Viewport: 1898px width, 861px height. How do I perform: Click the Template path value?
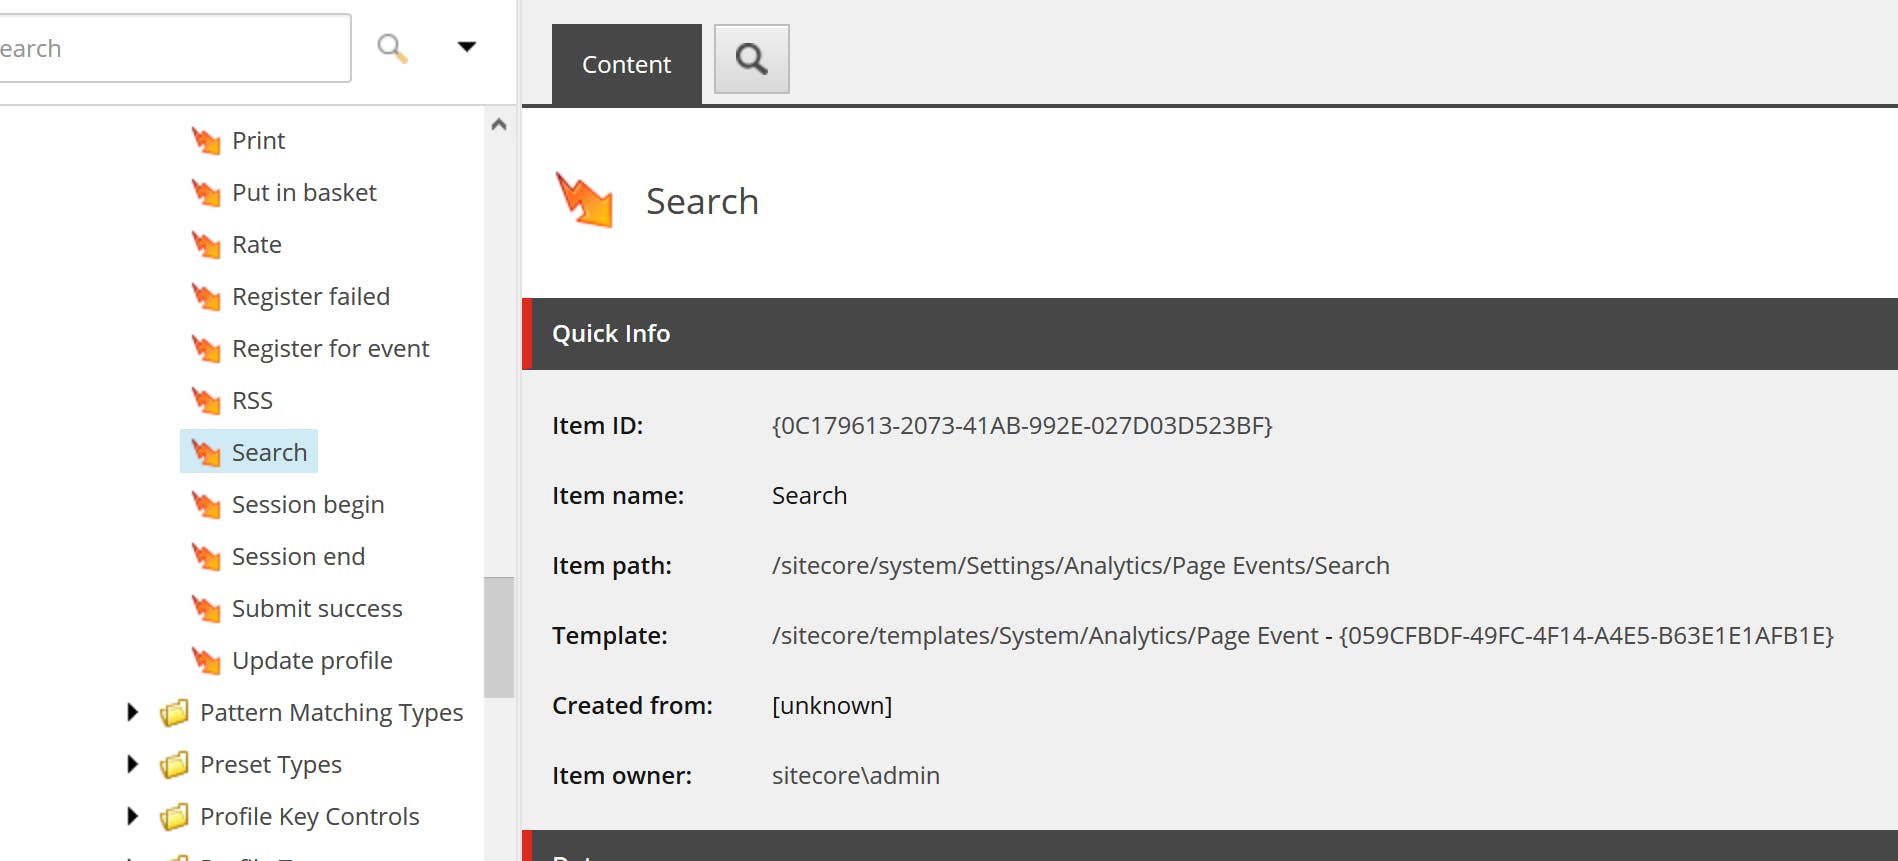[1303, 636]
